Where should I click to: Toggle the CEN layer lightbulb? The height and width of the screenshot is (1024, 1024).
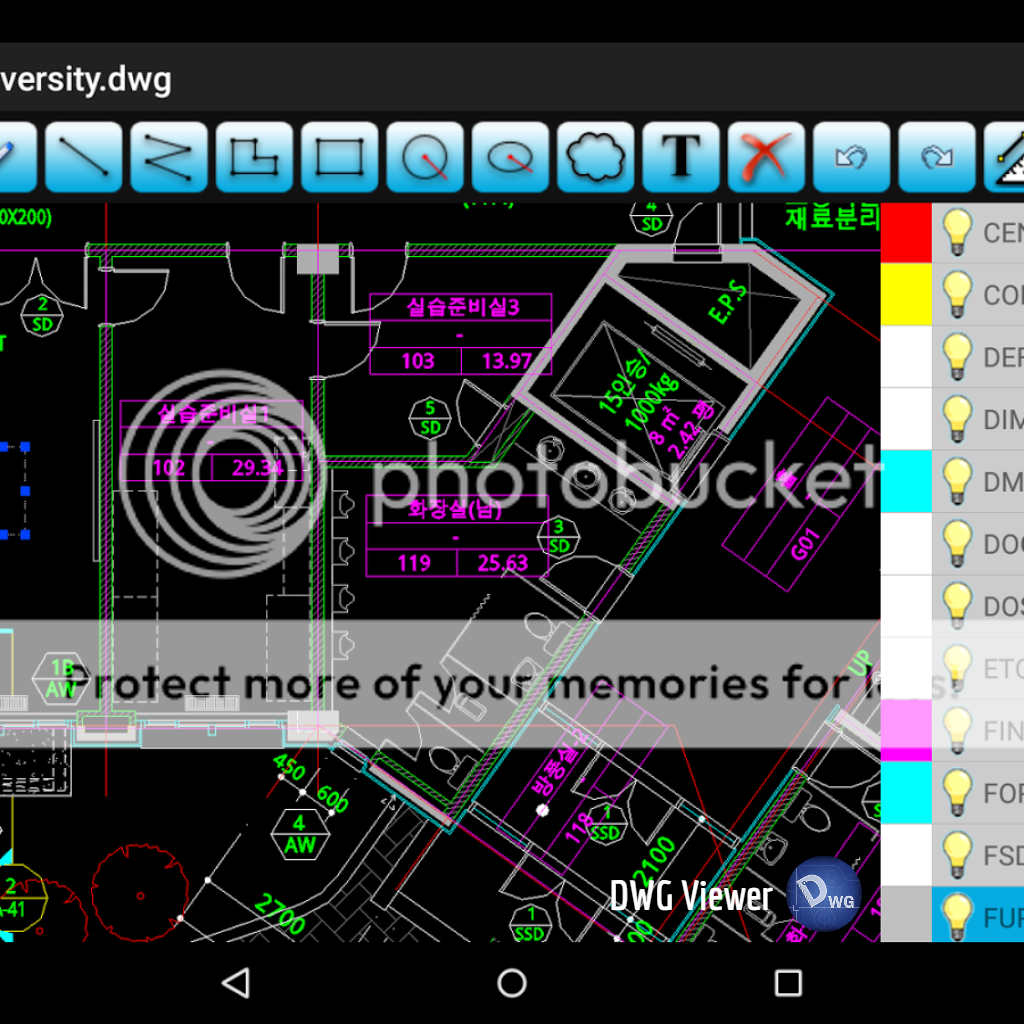(957, 233)
